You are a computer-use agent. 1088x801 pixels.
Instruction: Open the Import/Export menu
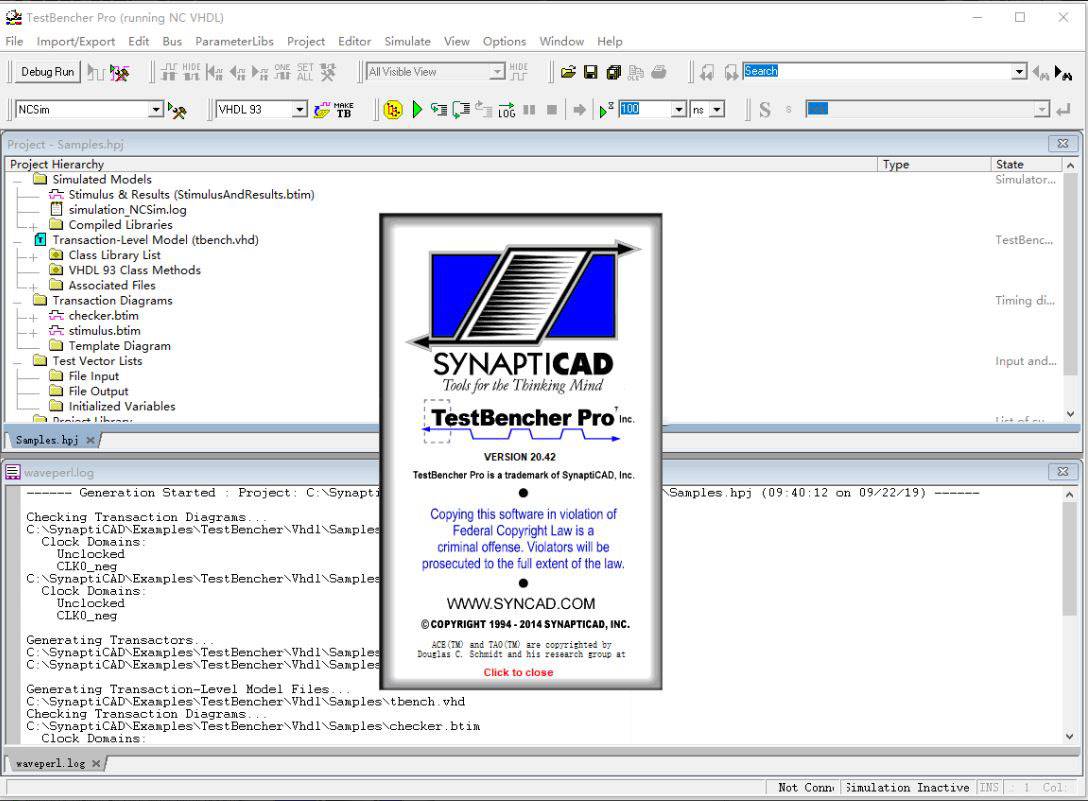[76, 41]
